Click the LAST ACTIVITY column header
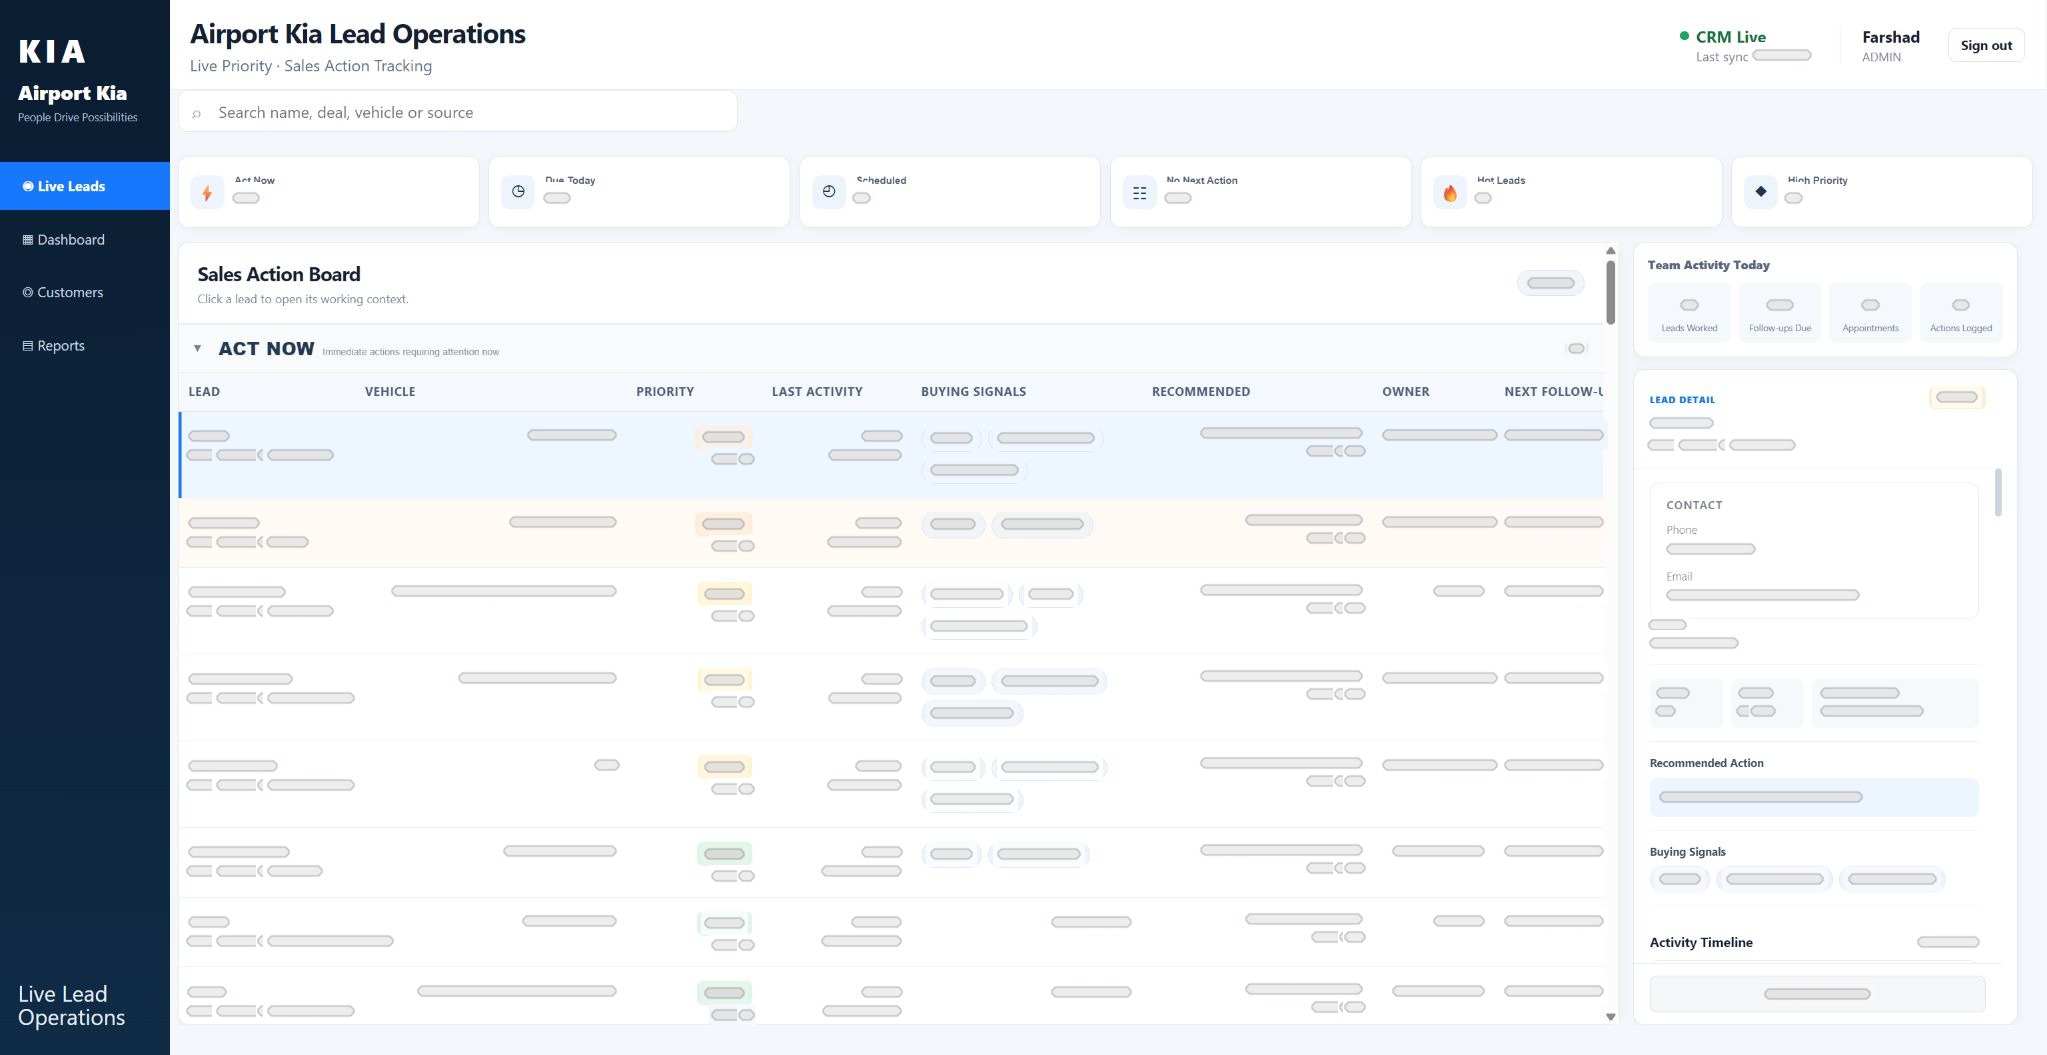Image resolution: width=2047 pixels, height=1055 pixels. click(817, 391)
